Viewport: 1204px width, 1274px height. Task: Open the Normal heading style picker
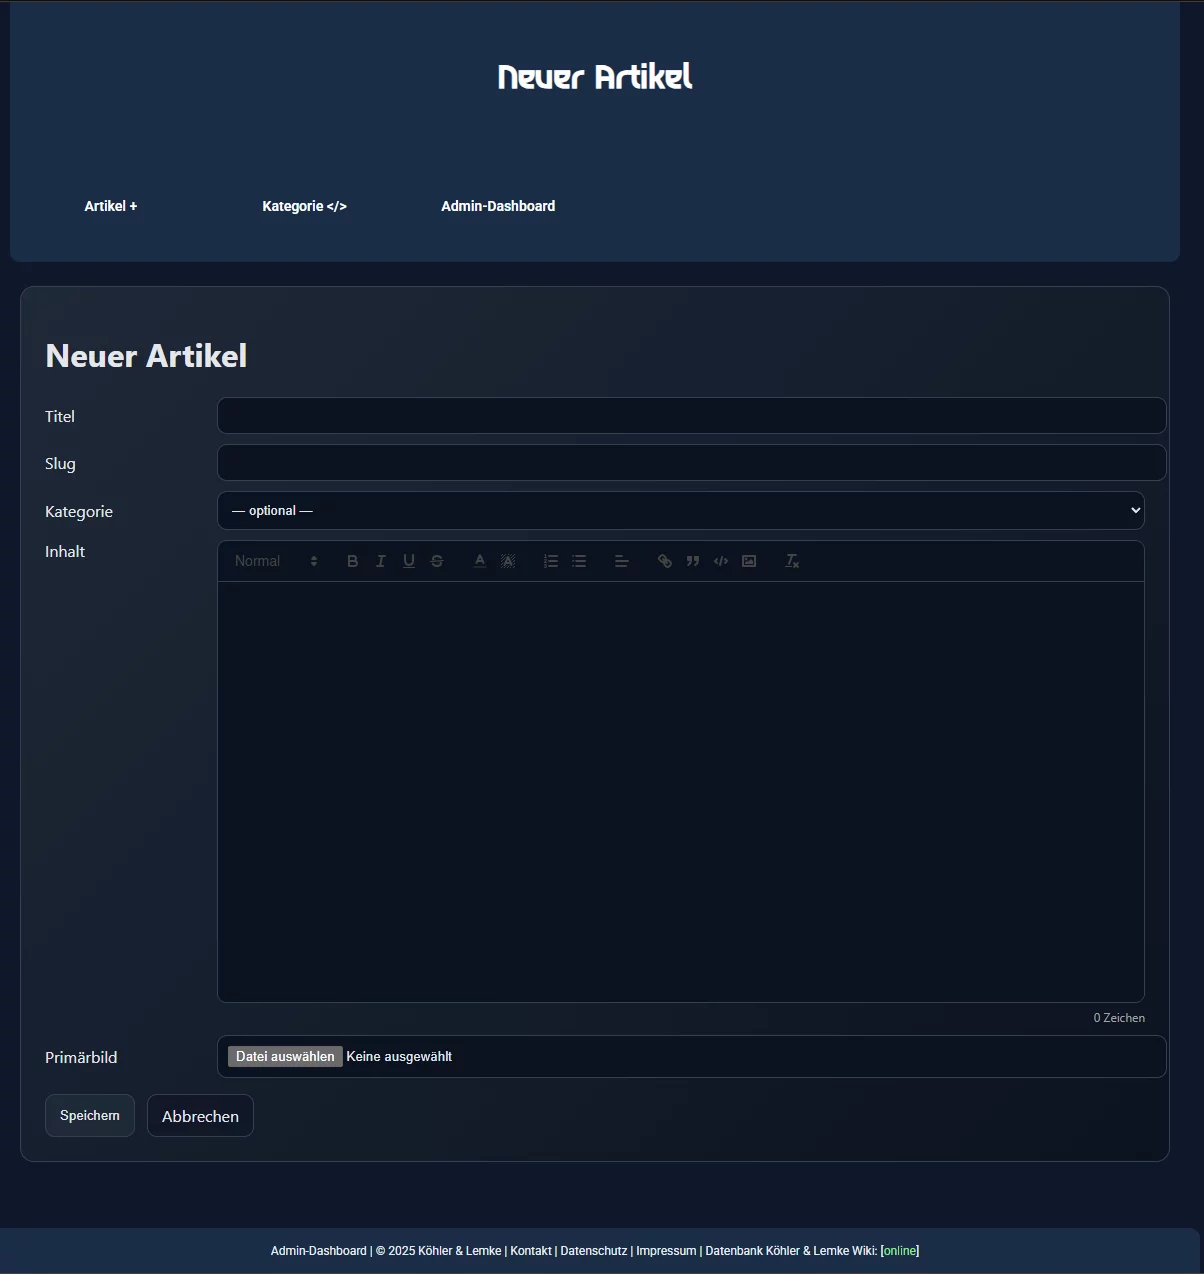click(276, 561)
